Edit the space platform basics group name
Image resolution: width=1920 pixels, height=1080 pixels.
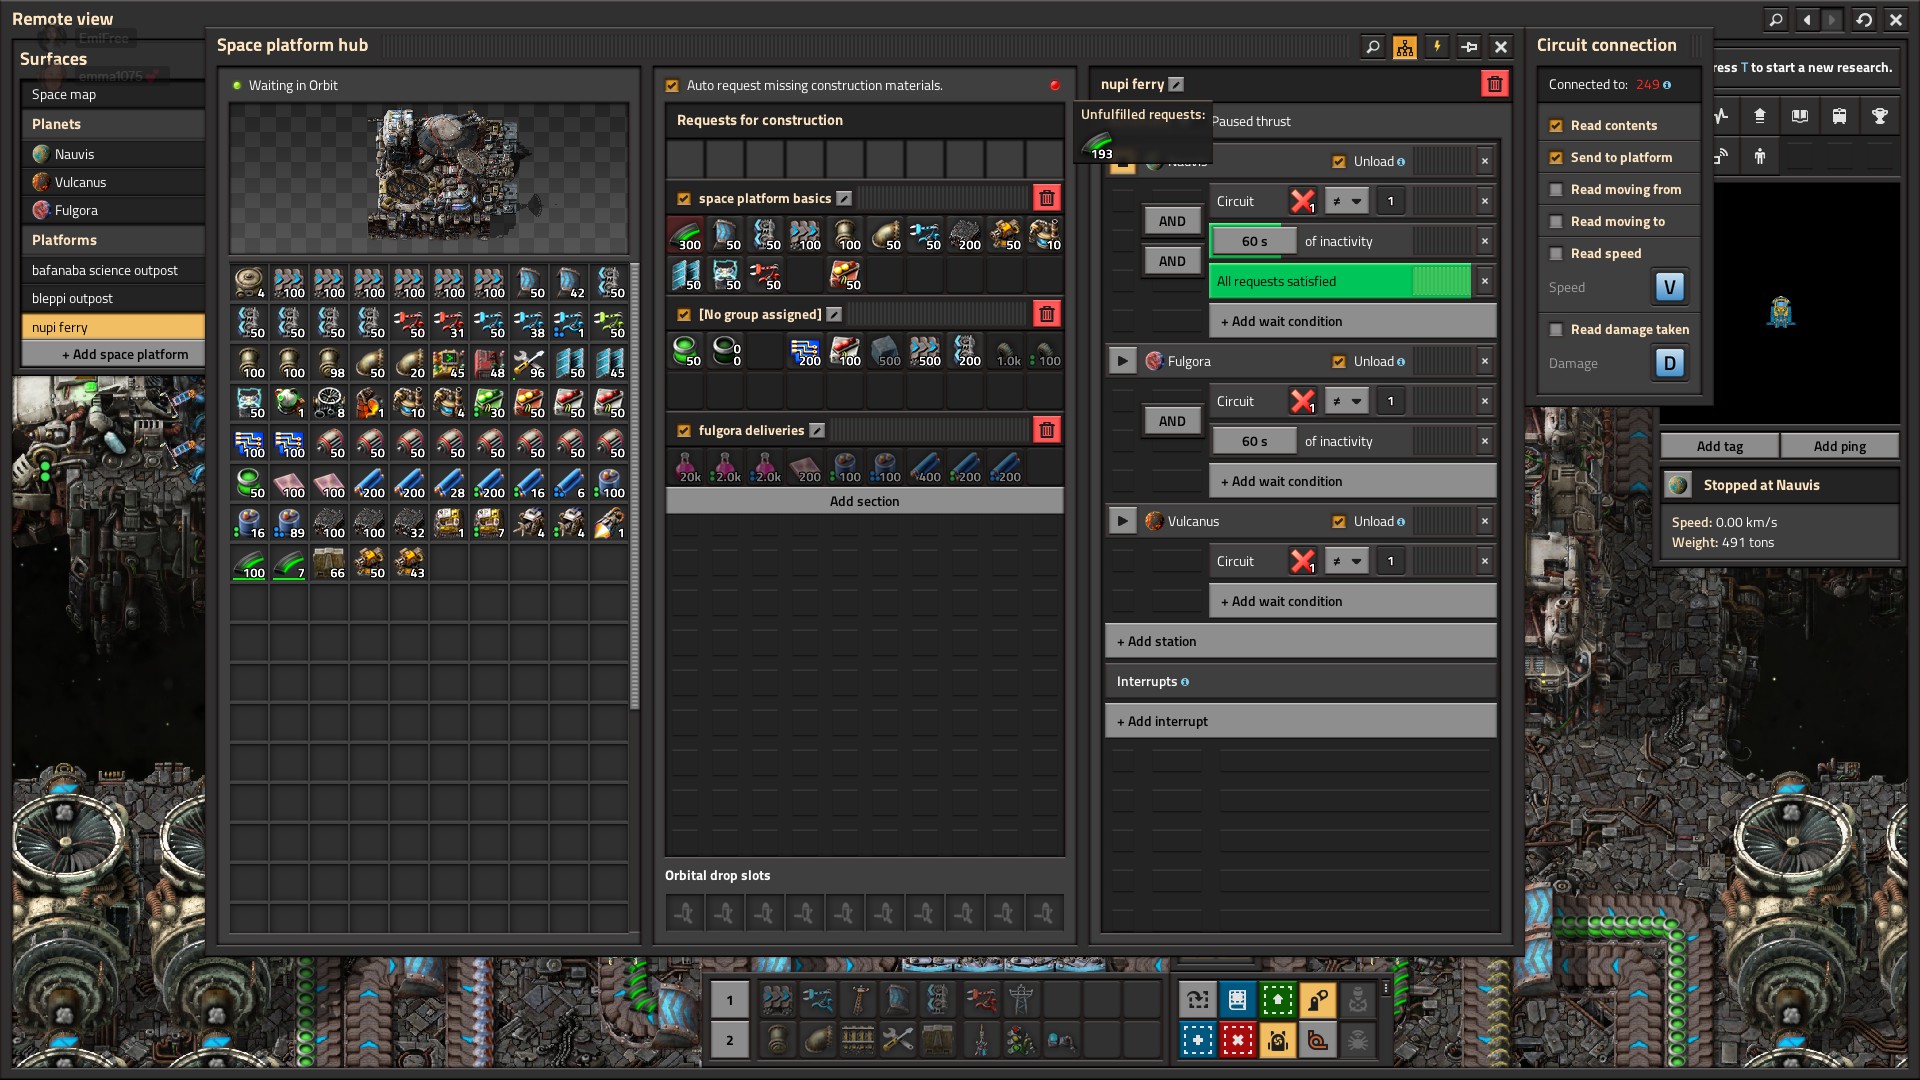[844, 198]
